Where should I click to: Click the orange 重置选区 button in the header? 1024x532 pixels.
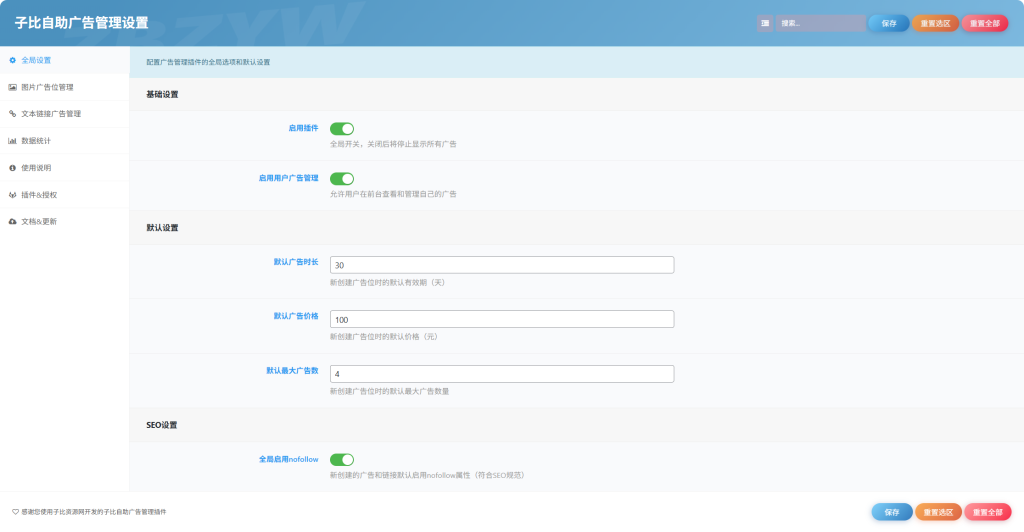[x=935, y=23]
